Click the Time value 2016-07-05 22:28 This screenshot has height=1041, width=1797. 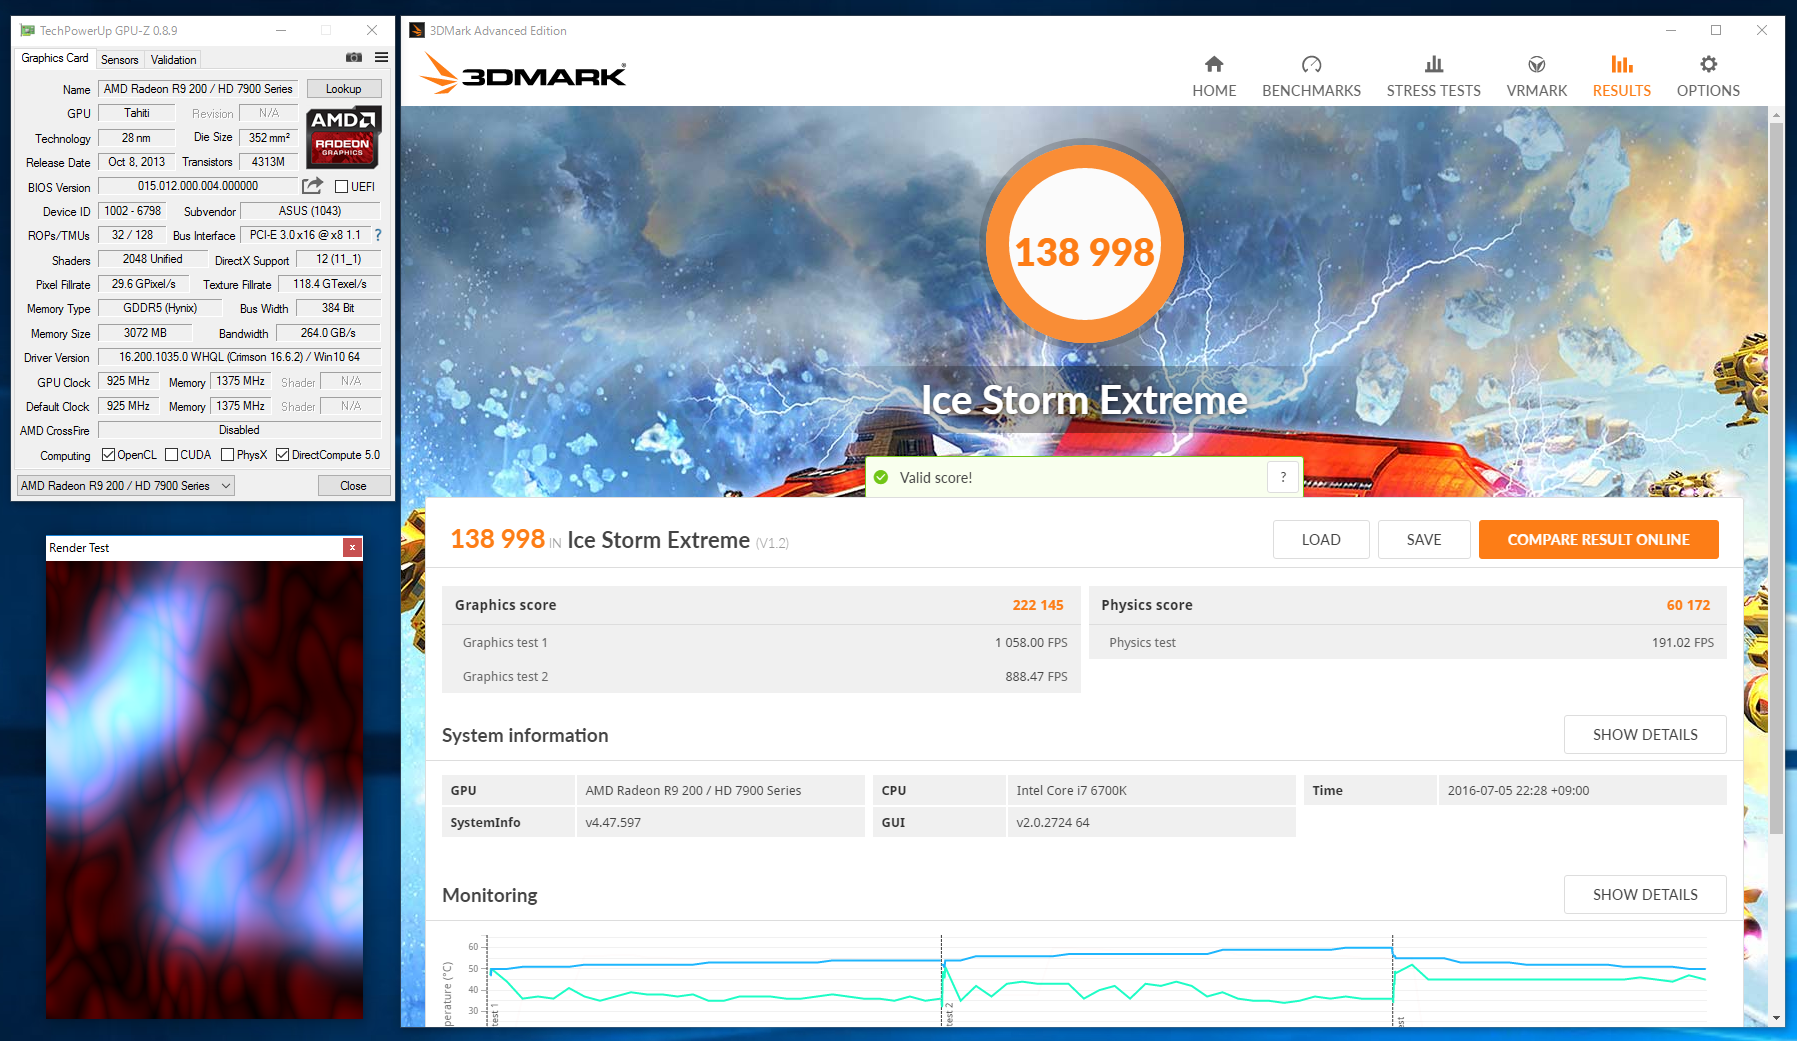(x=1582, y=790)
